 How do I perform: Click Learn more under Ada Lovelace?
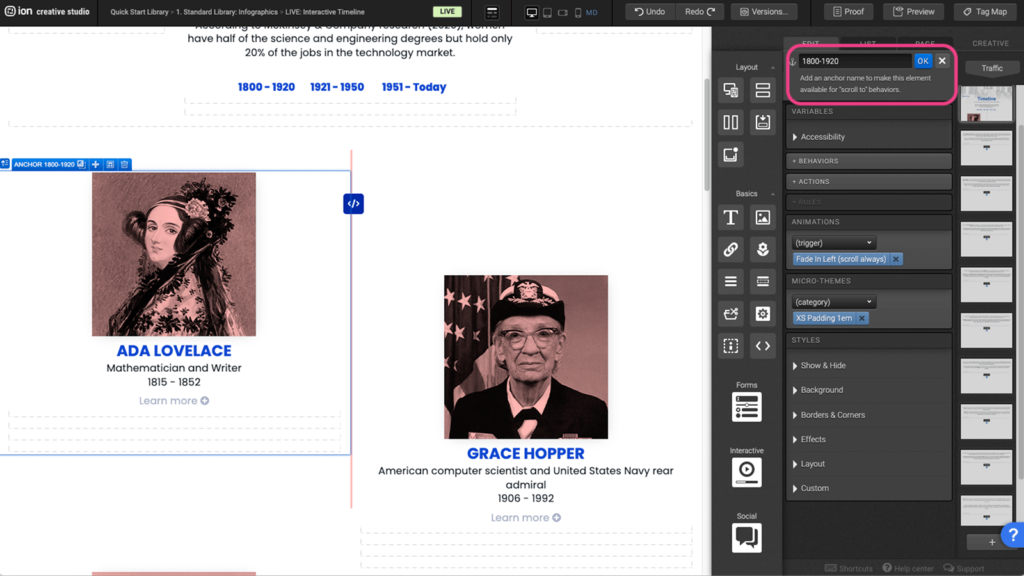coord(174,401)
